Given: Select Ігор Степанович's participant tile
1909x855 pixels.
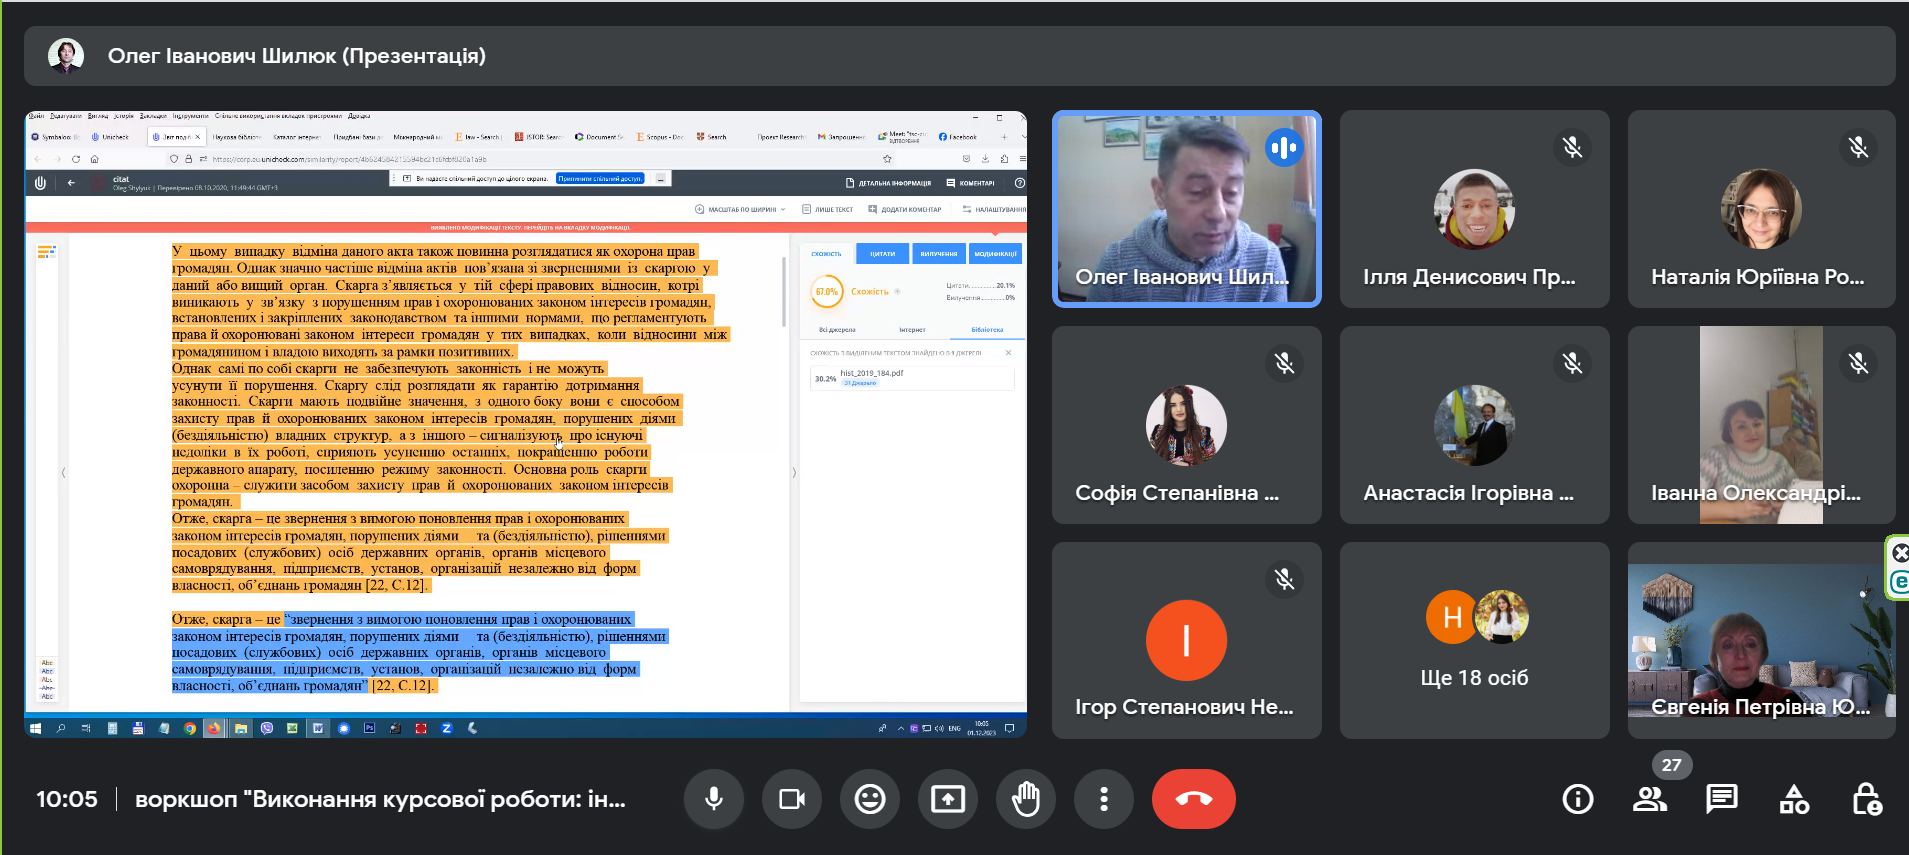Looking at the screenshot, I should [x=1187, y=640].
